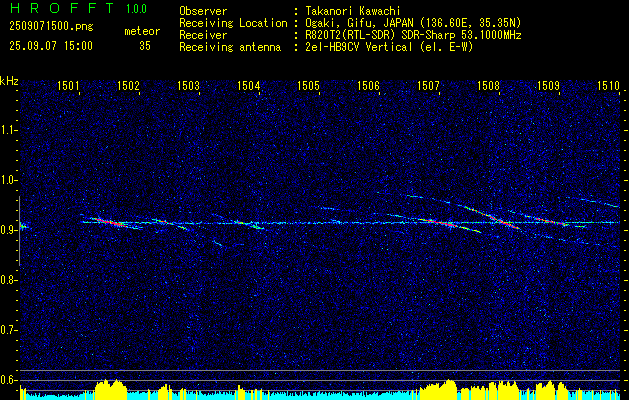The height and width of the screenshot is (400, 629).
Task: Click the meteor label
Action: tap(142, 31)
